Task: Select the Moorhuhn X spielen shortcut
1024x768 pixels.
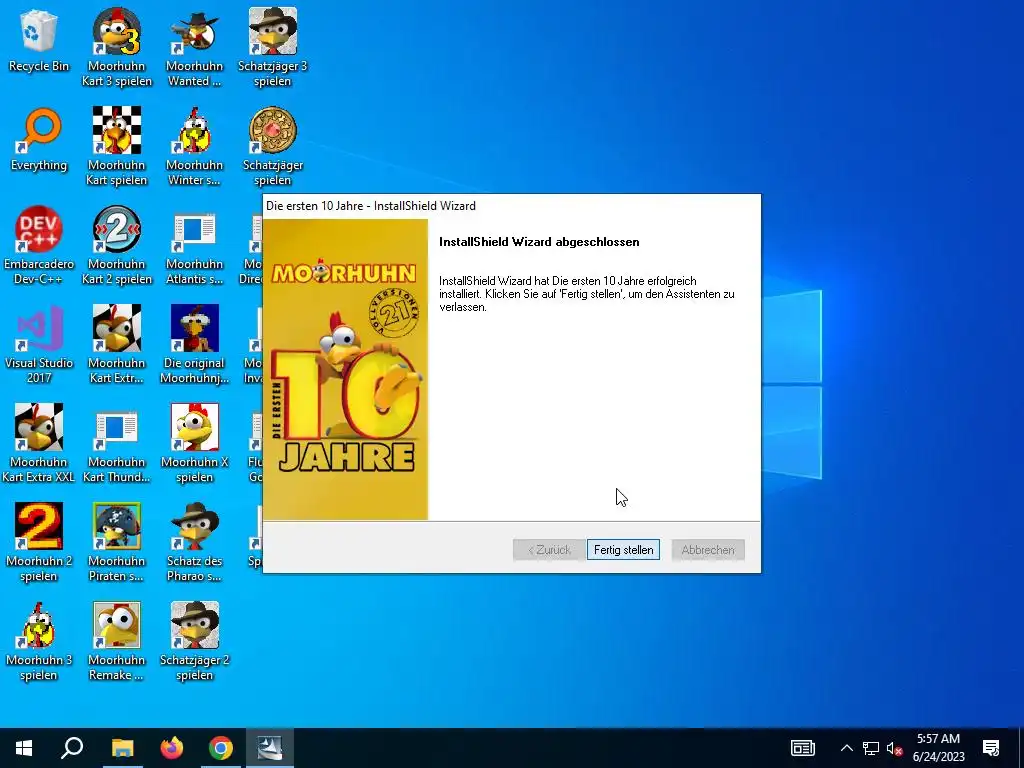Action: pos(194,443)
